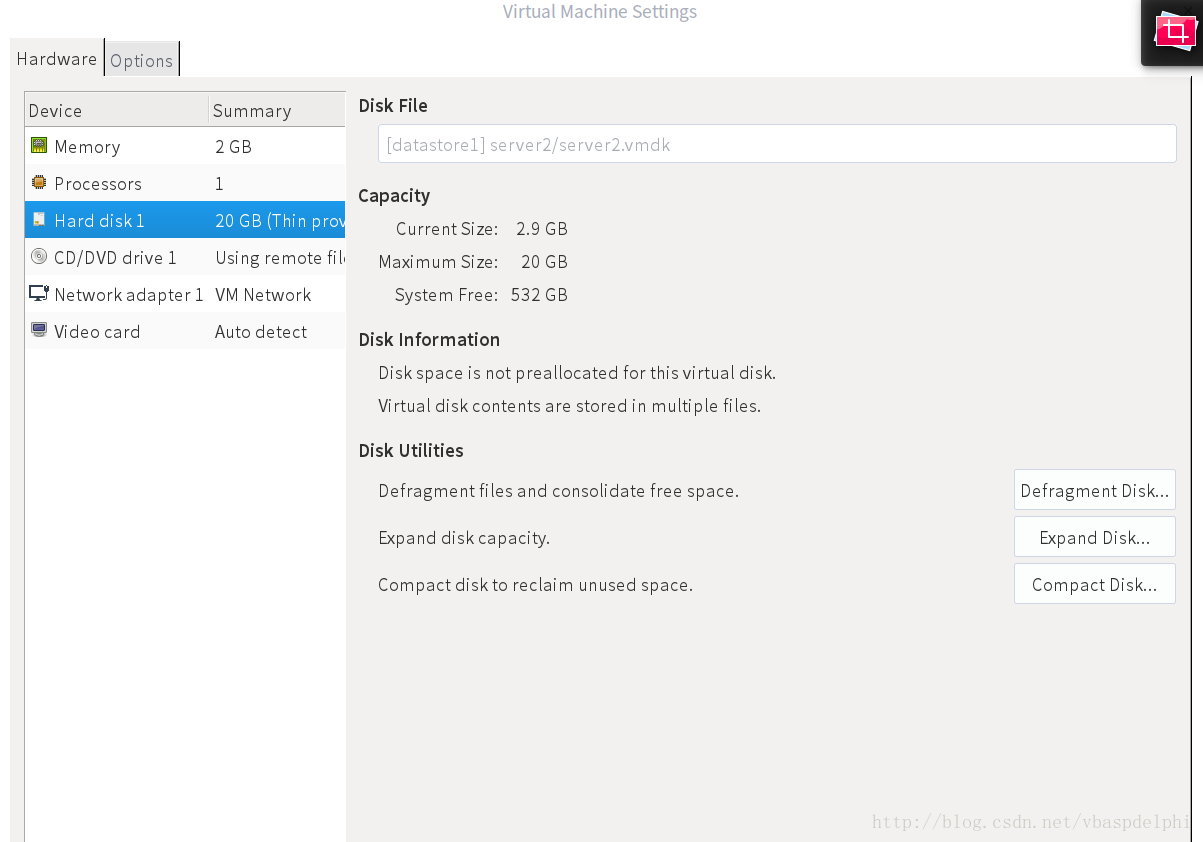This screenshot has width=1203, height=842.
Task: Click the Disk File path field
Action: tap(777, 144)
